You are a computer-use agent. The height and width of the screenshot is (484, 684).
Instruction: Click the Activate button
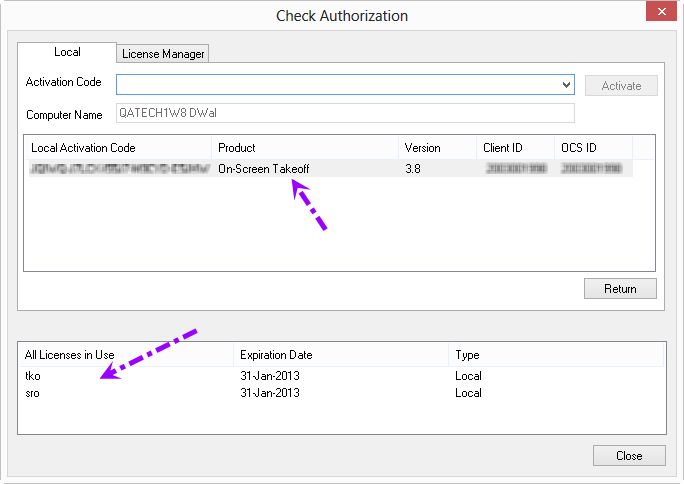621,85
